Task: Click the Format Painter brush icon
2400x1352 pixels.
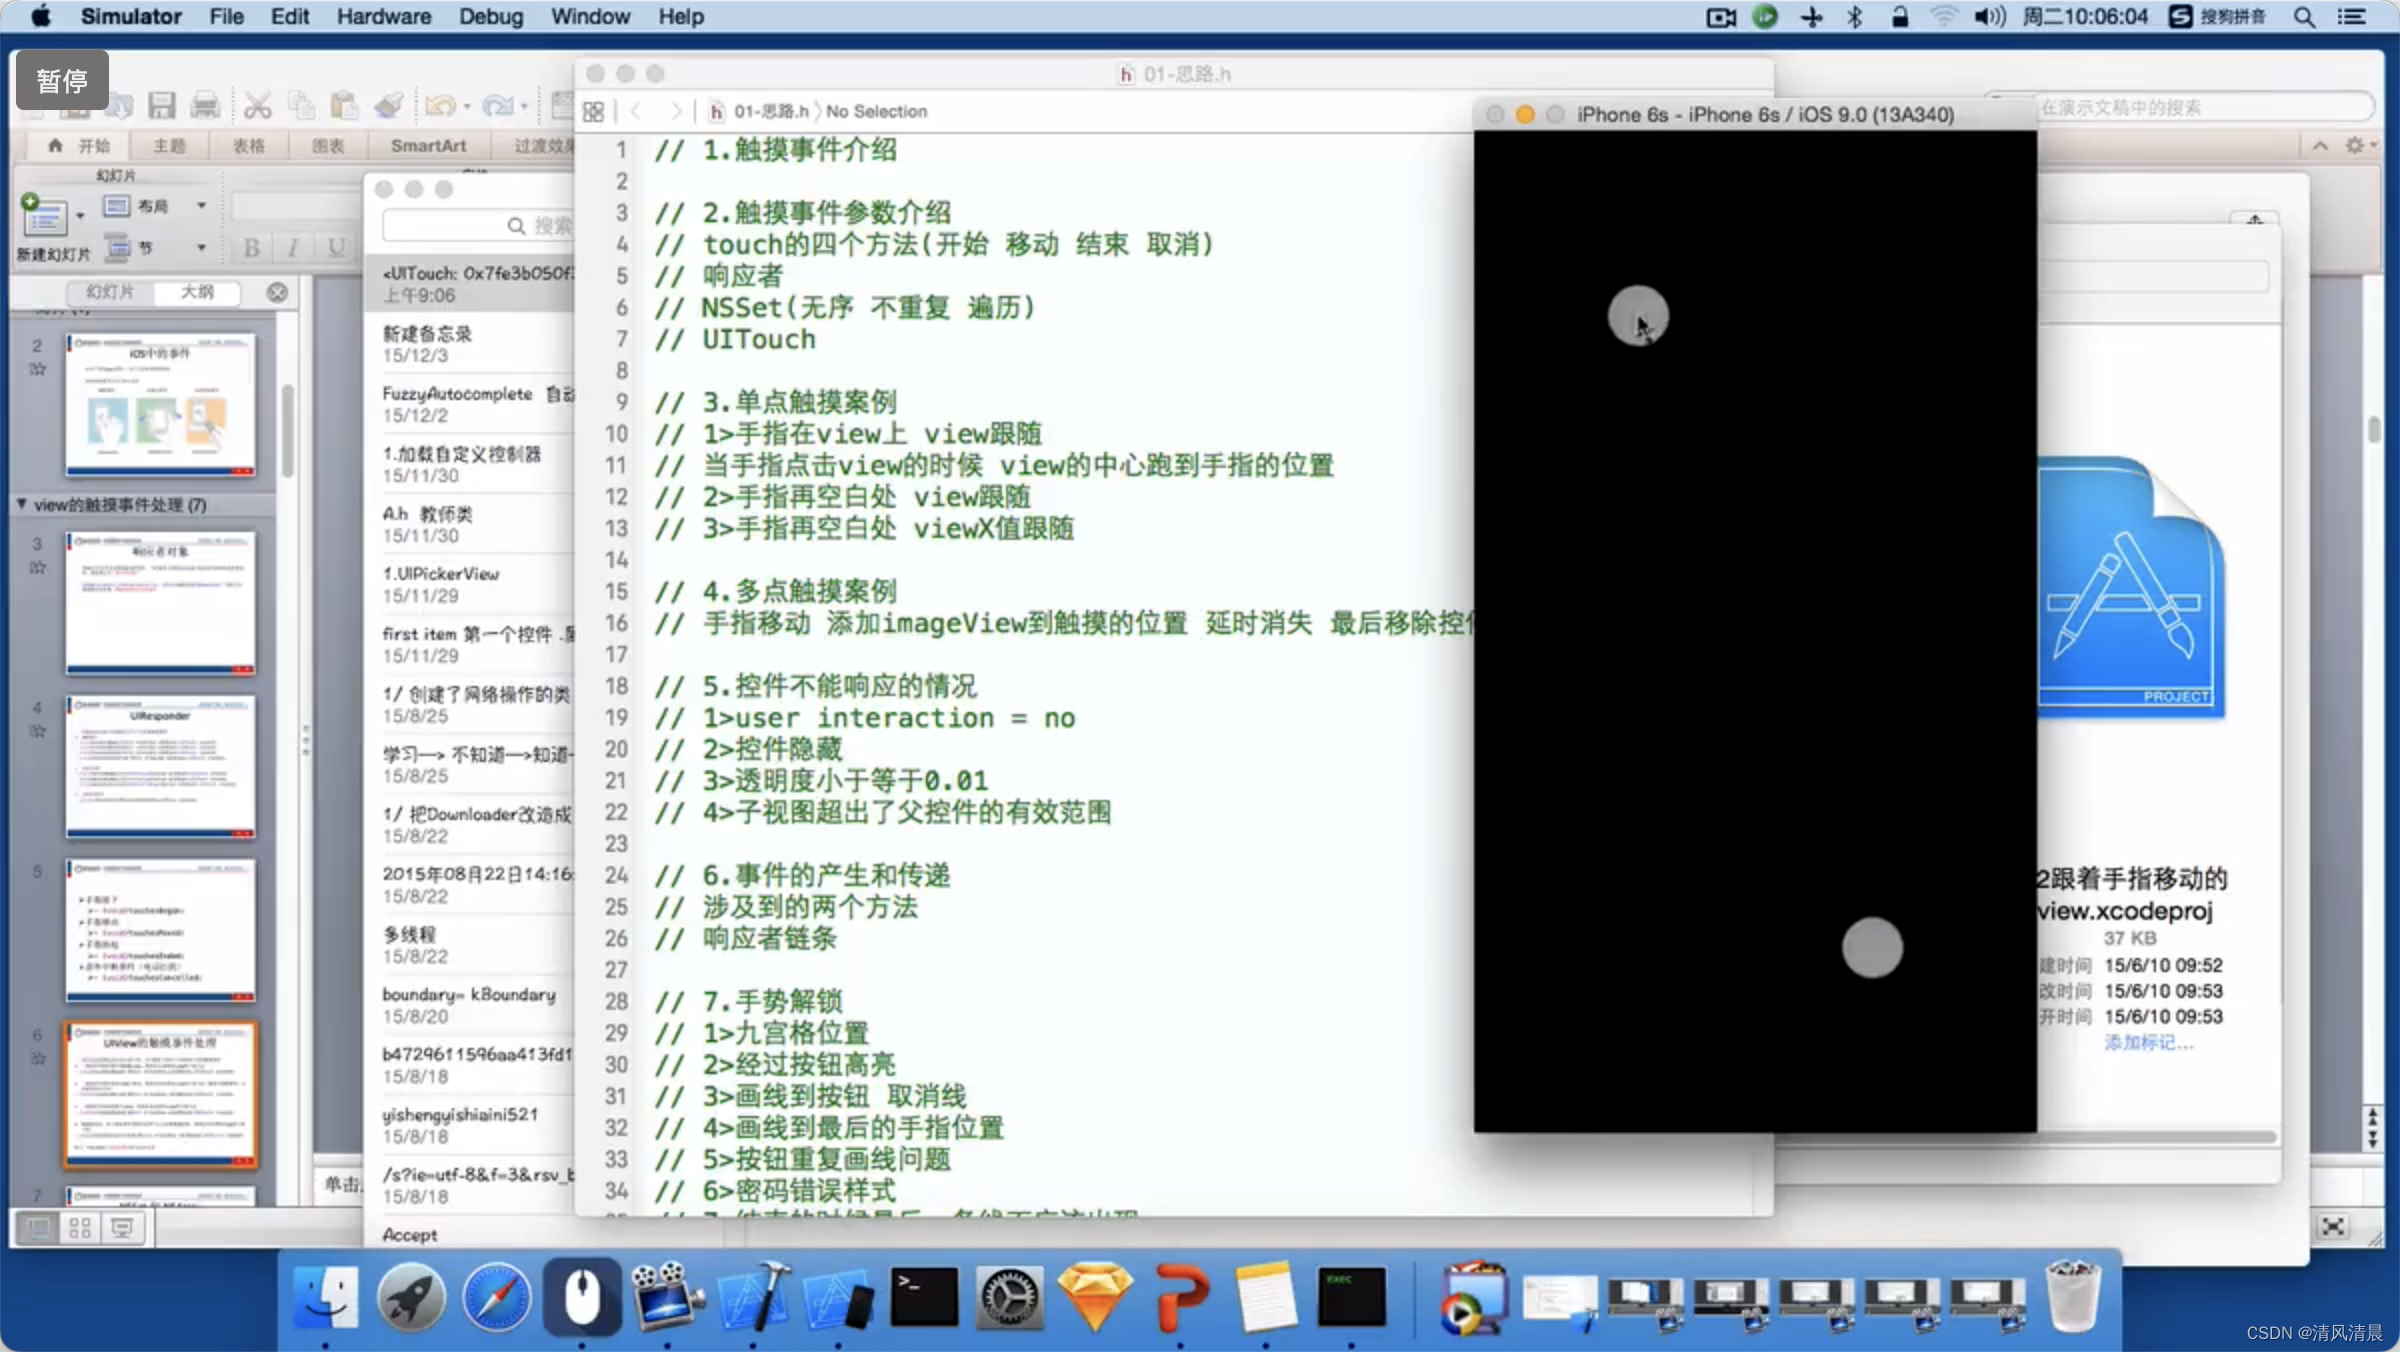Action: coord(389,105)
